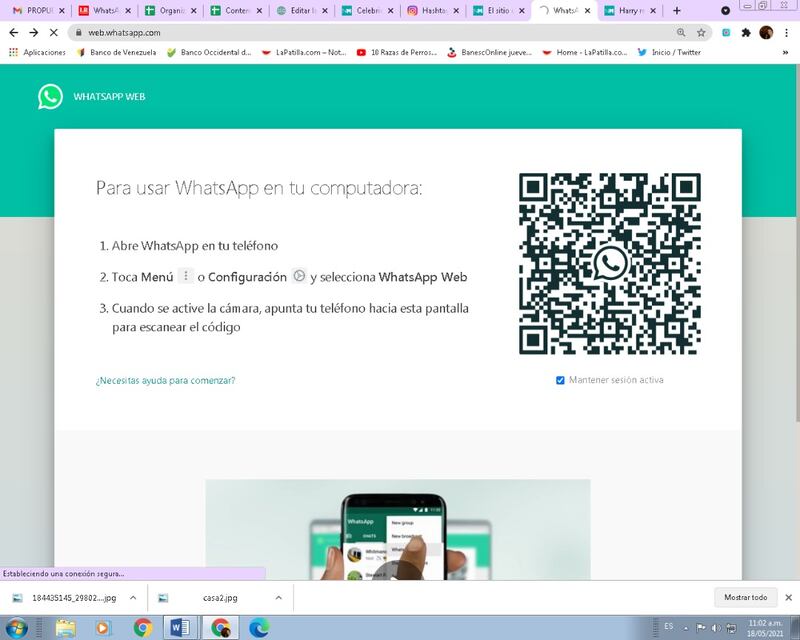Close the Instagram Hashta tab

pos(456,10)
